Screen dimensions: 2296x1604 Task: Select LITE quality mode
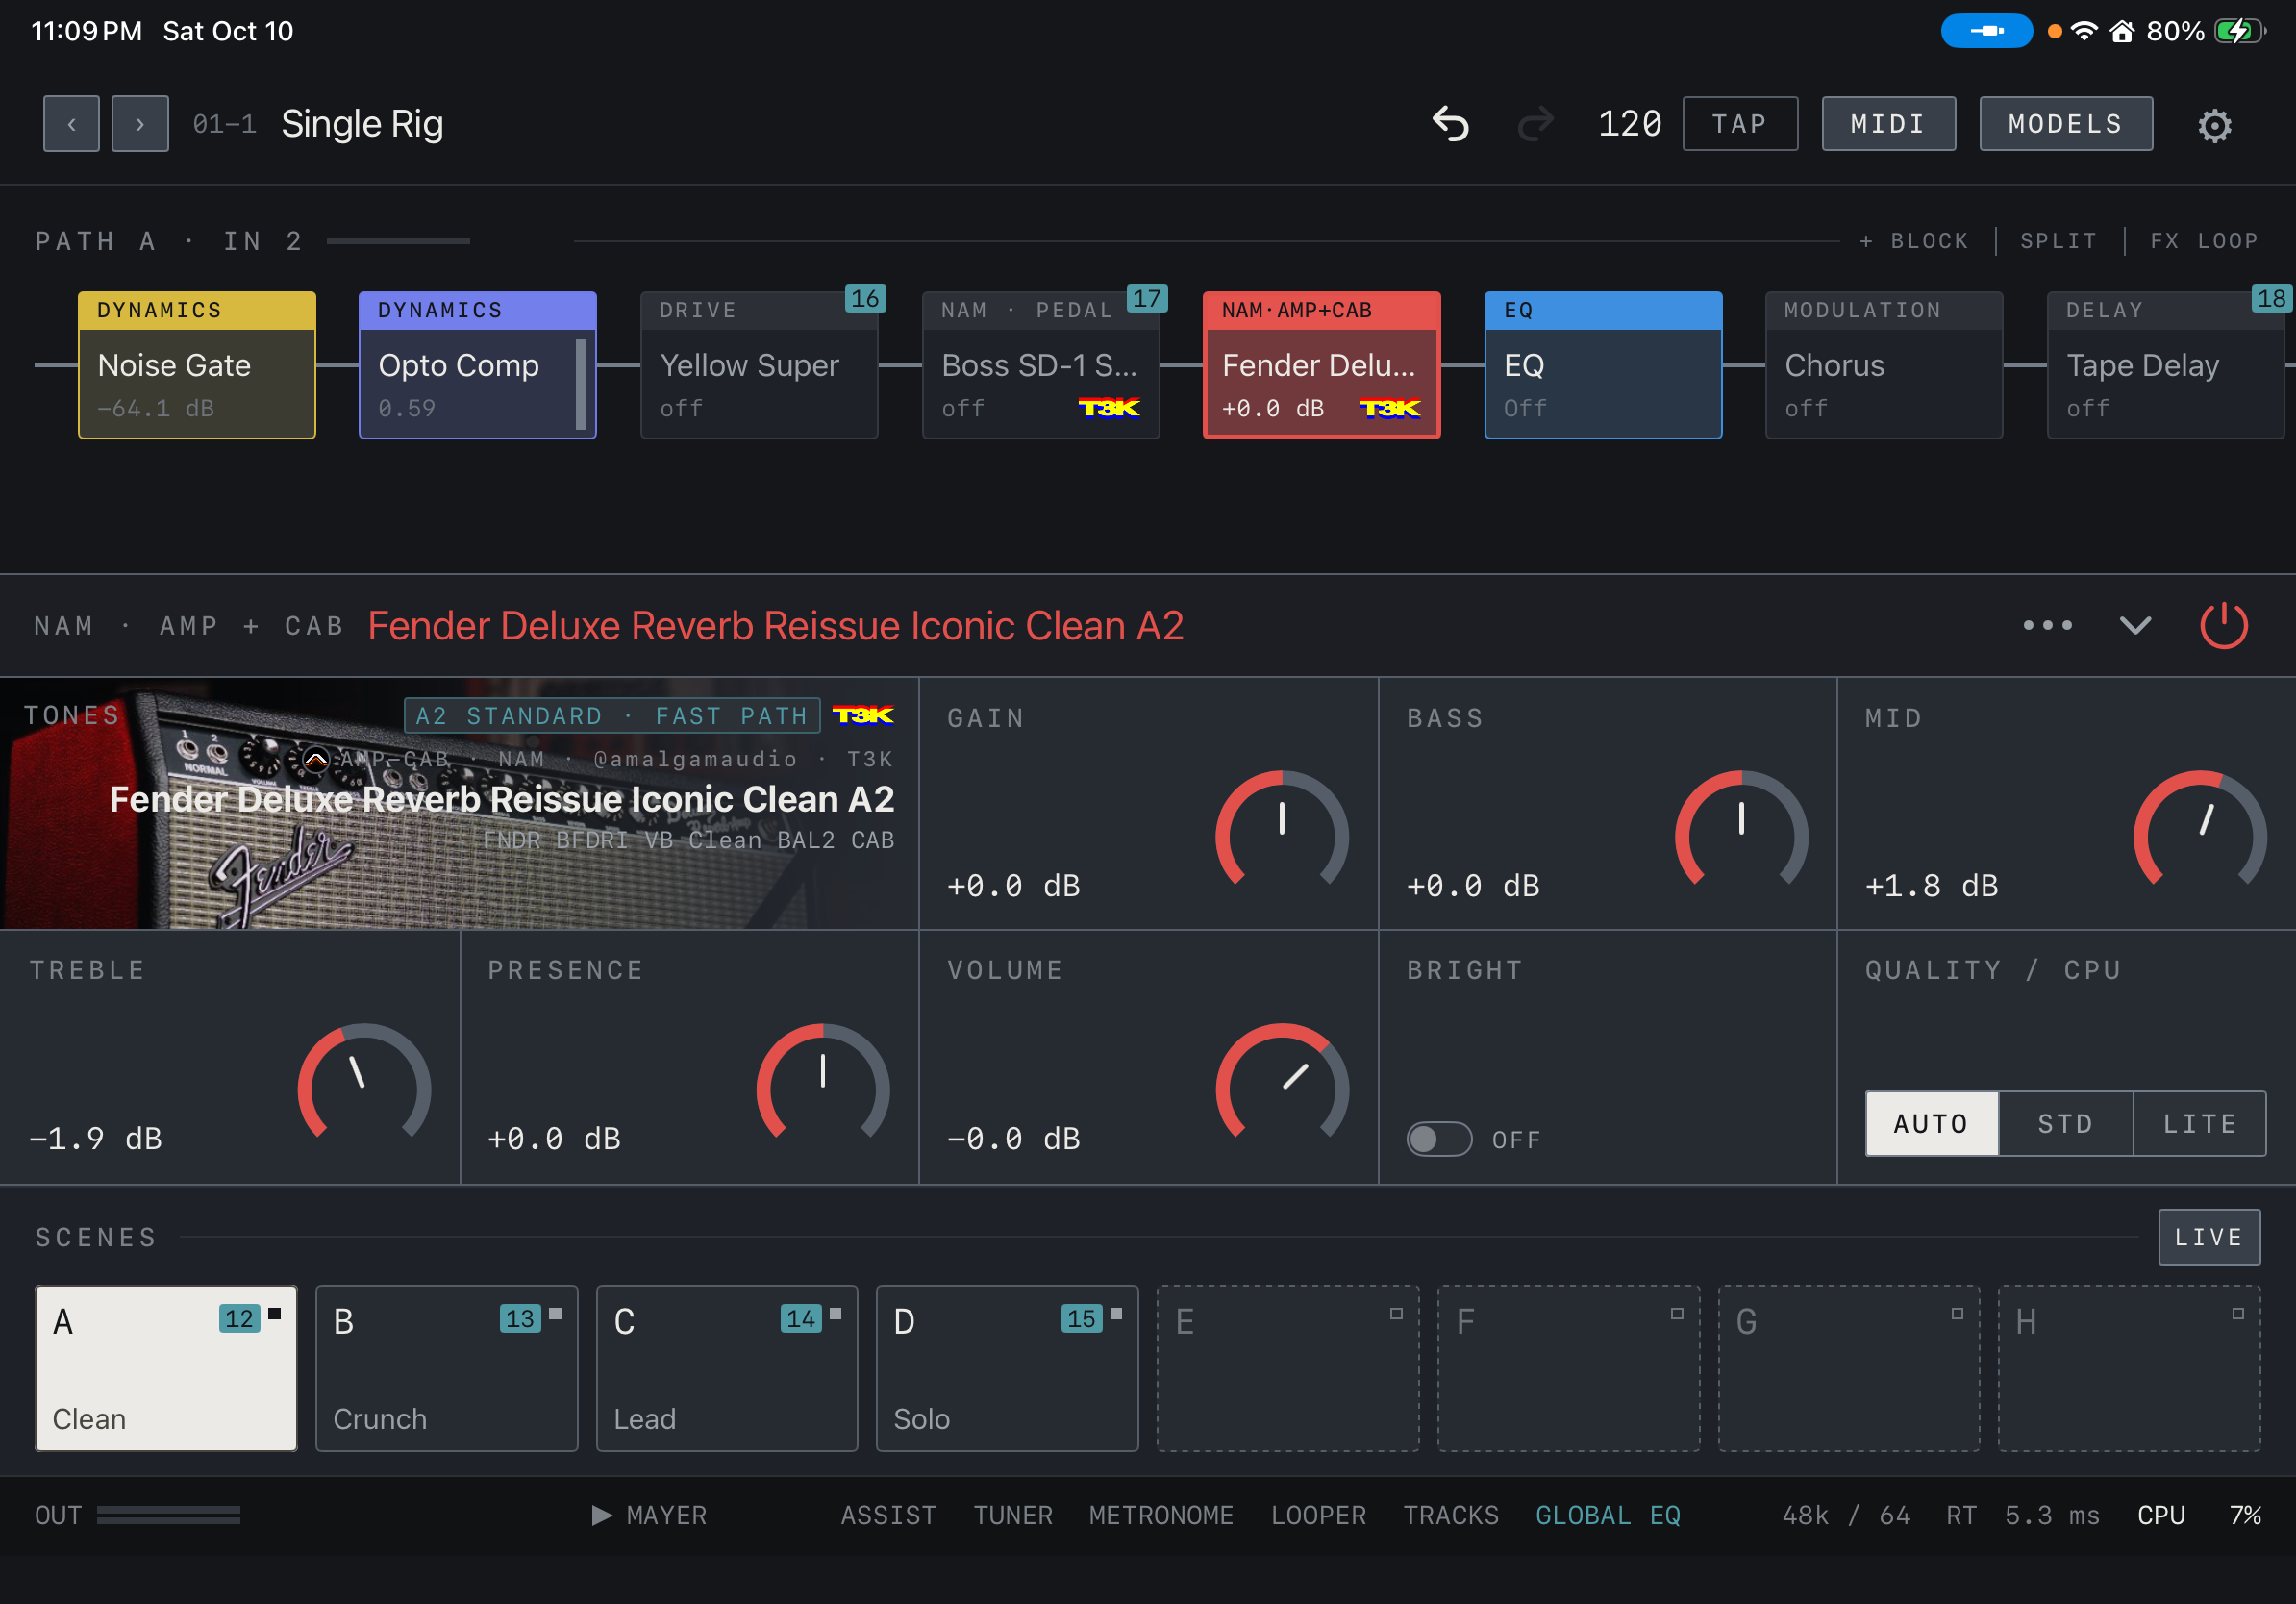coord(2199,1123)
